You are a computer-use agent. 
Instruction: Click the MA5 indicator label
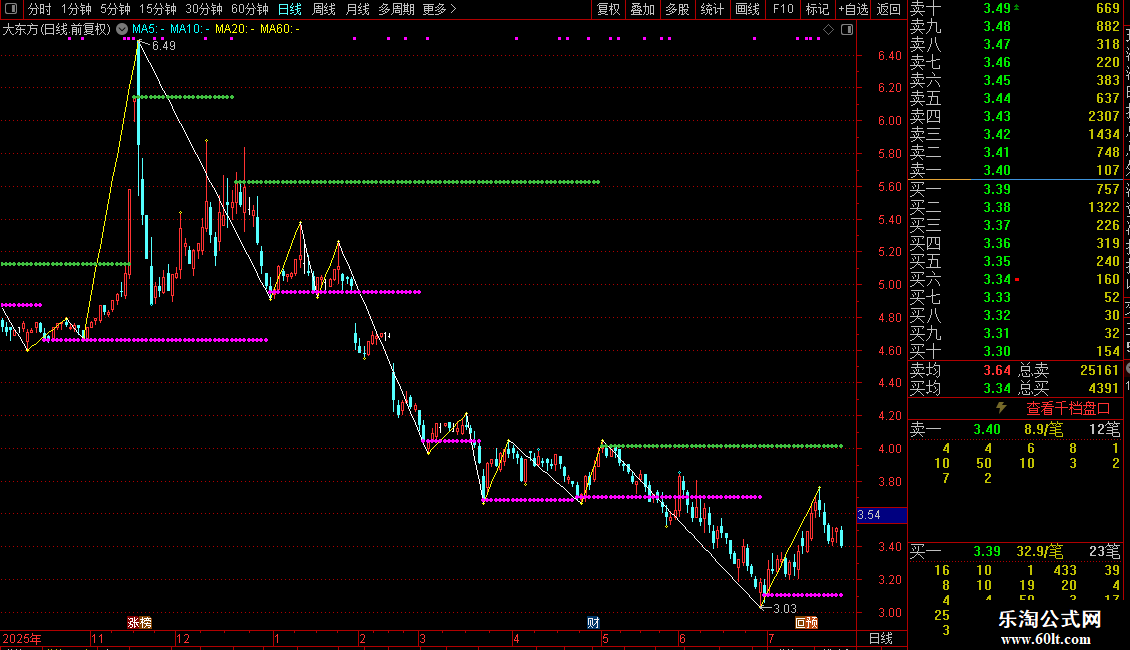point(148,29)
